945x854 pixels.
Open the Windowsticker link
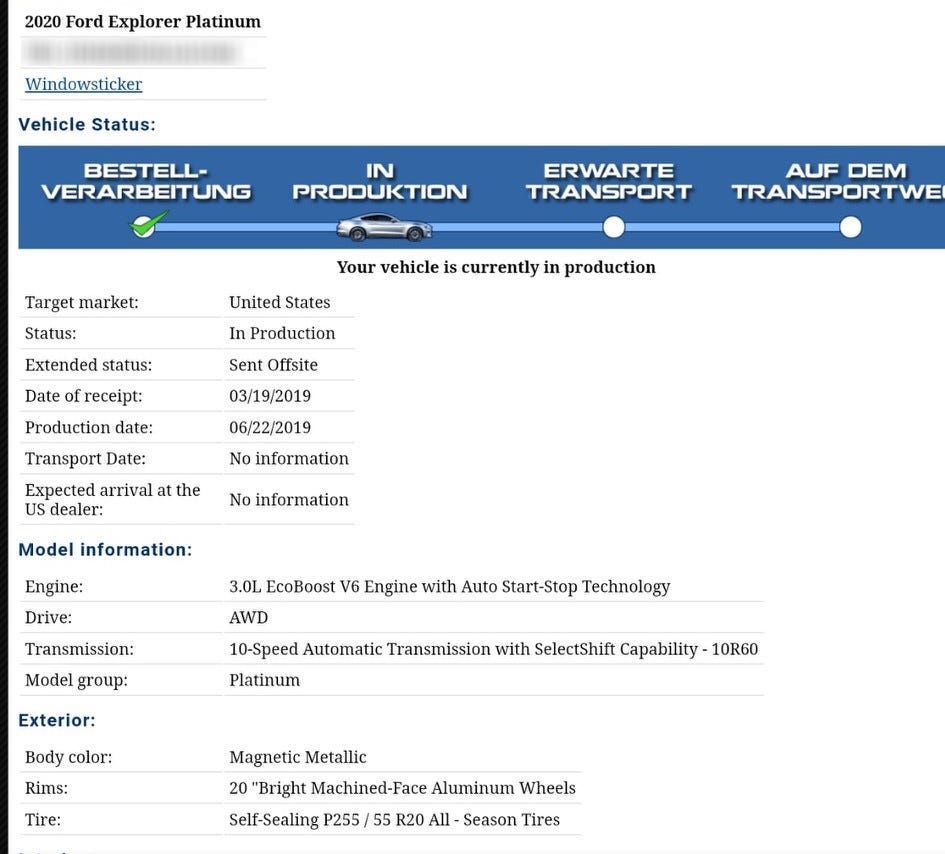click(83, 84)
